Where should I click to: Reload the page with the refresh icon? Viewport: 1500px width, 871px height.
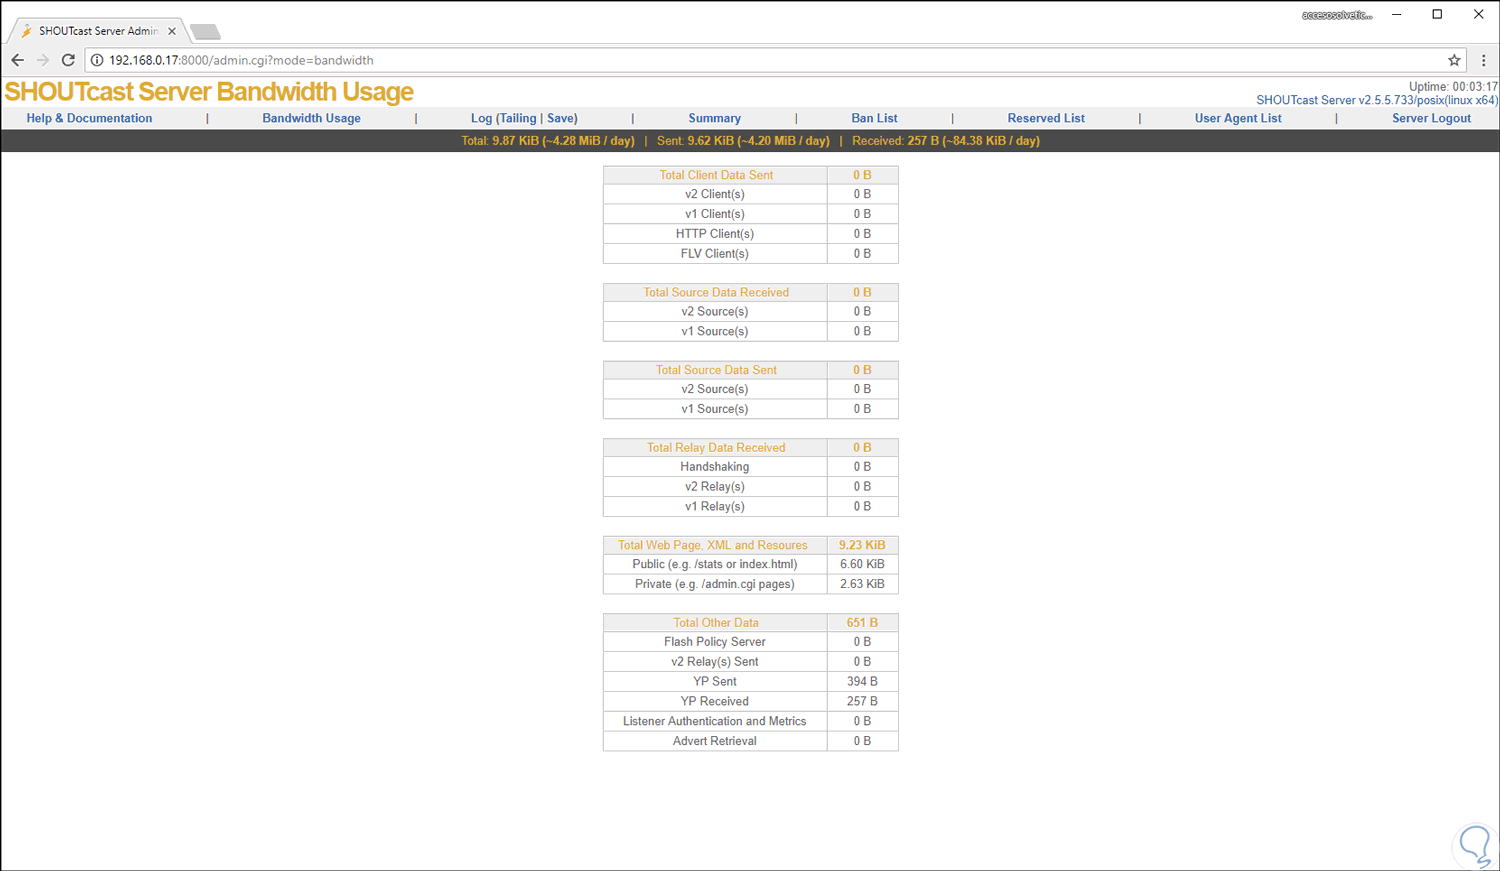pyautogui.click(x=68, y=60)
